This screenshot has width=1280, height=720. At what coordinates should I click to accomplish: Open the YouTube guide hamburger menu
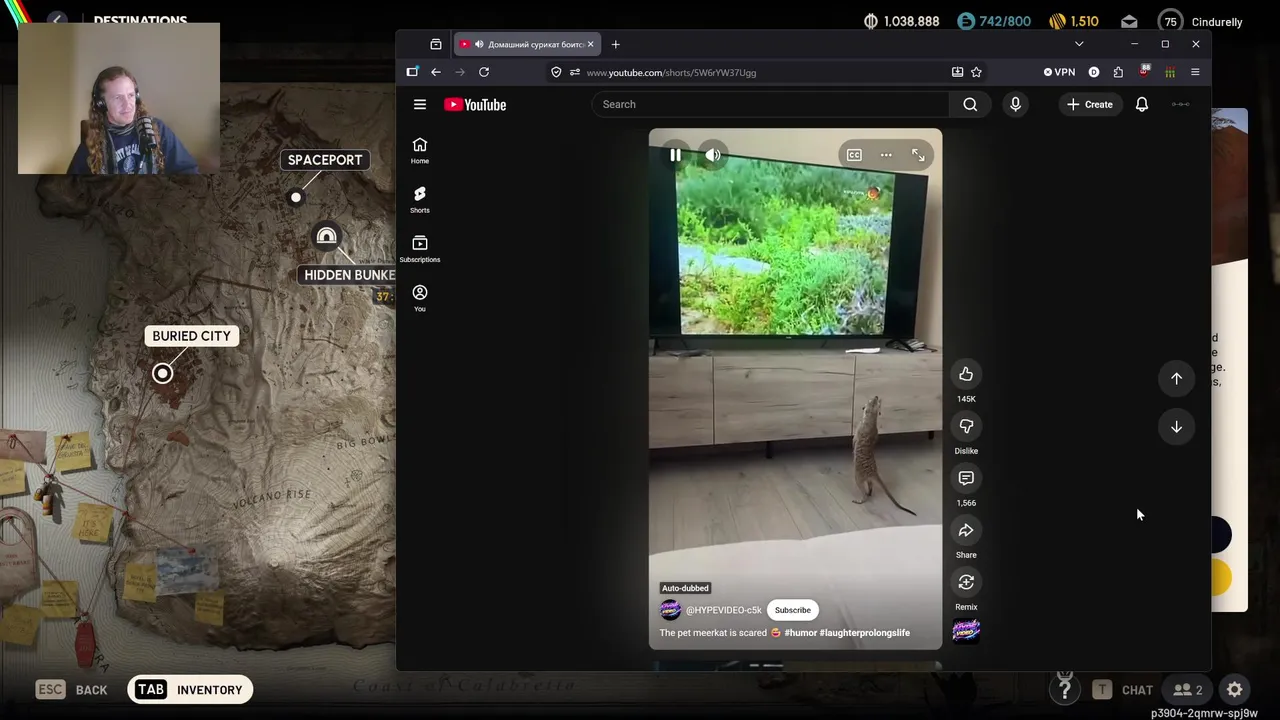[x=420, y=104]
